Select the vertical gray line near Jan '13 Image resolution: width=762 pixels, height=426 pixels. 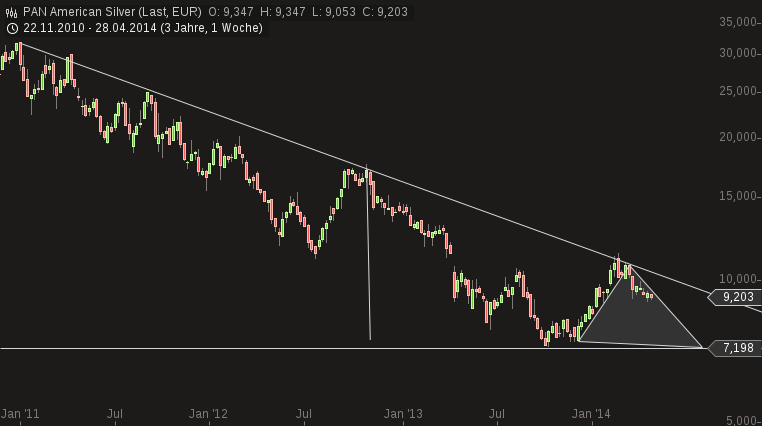pos(368,253)
